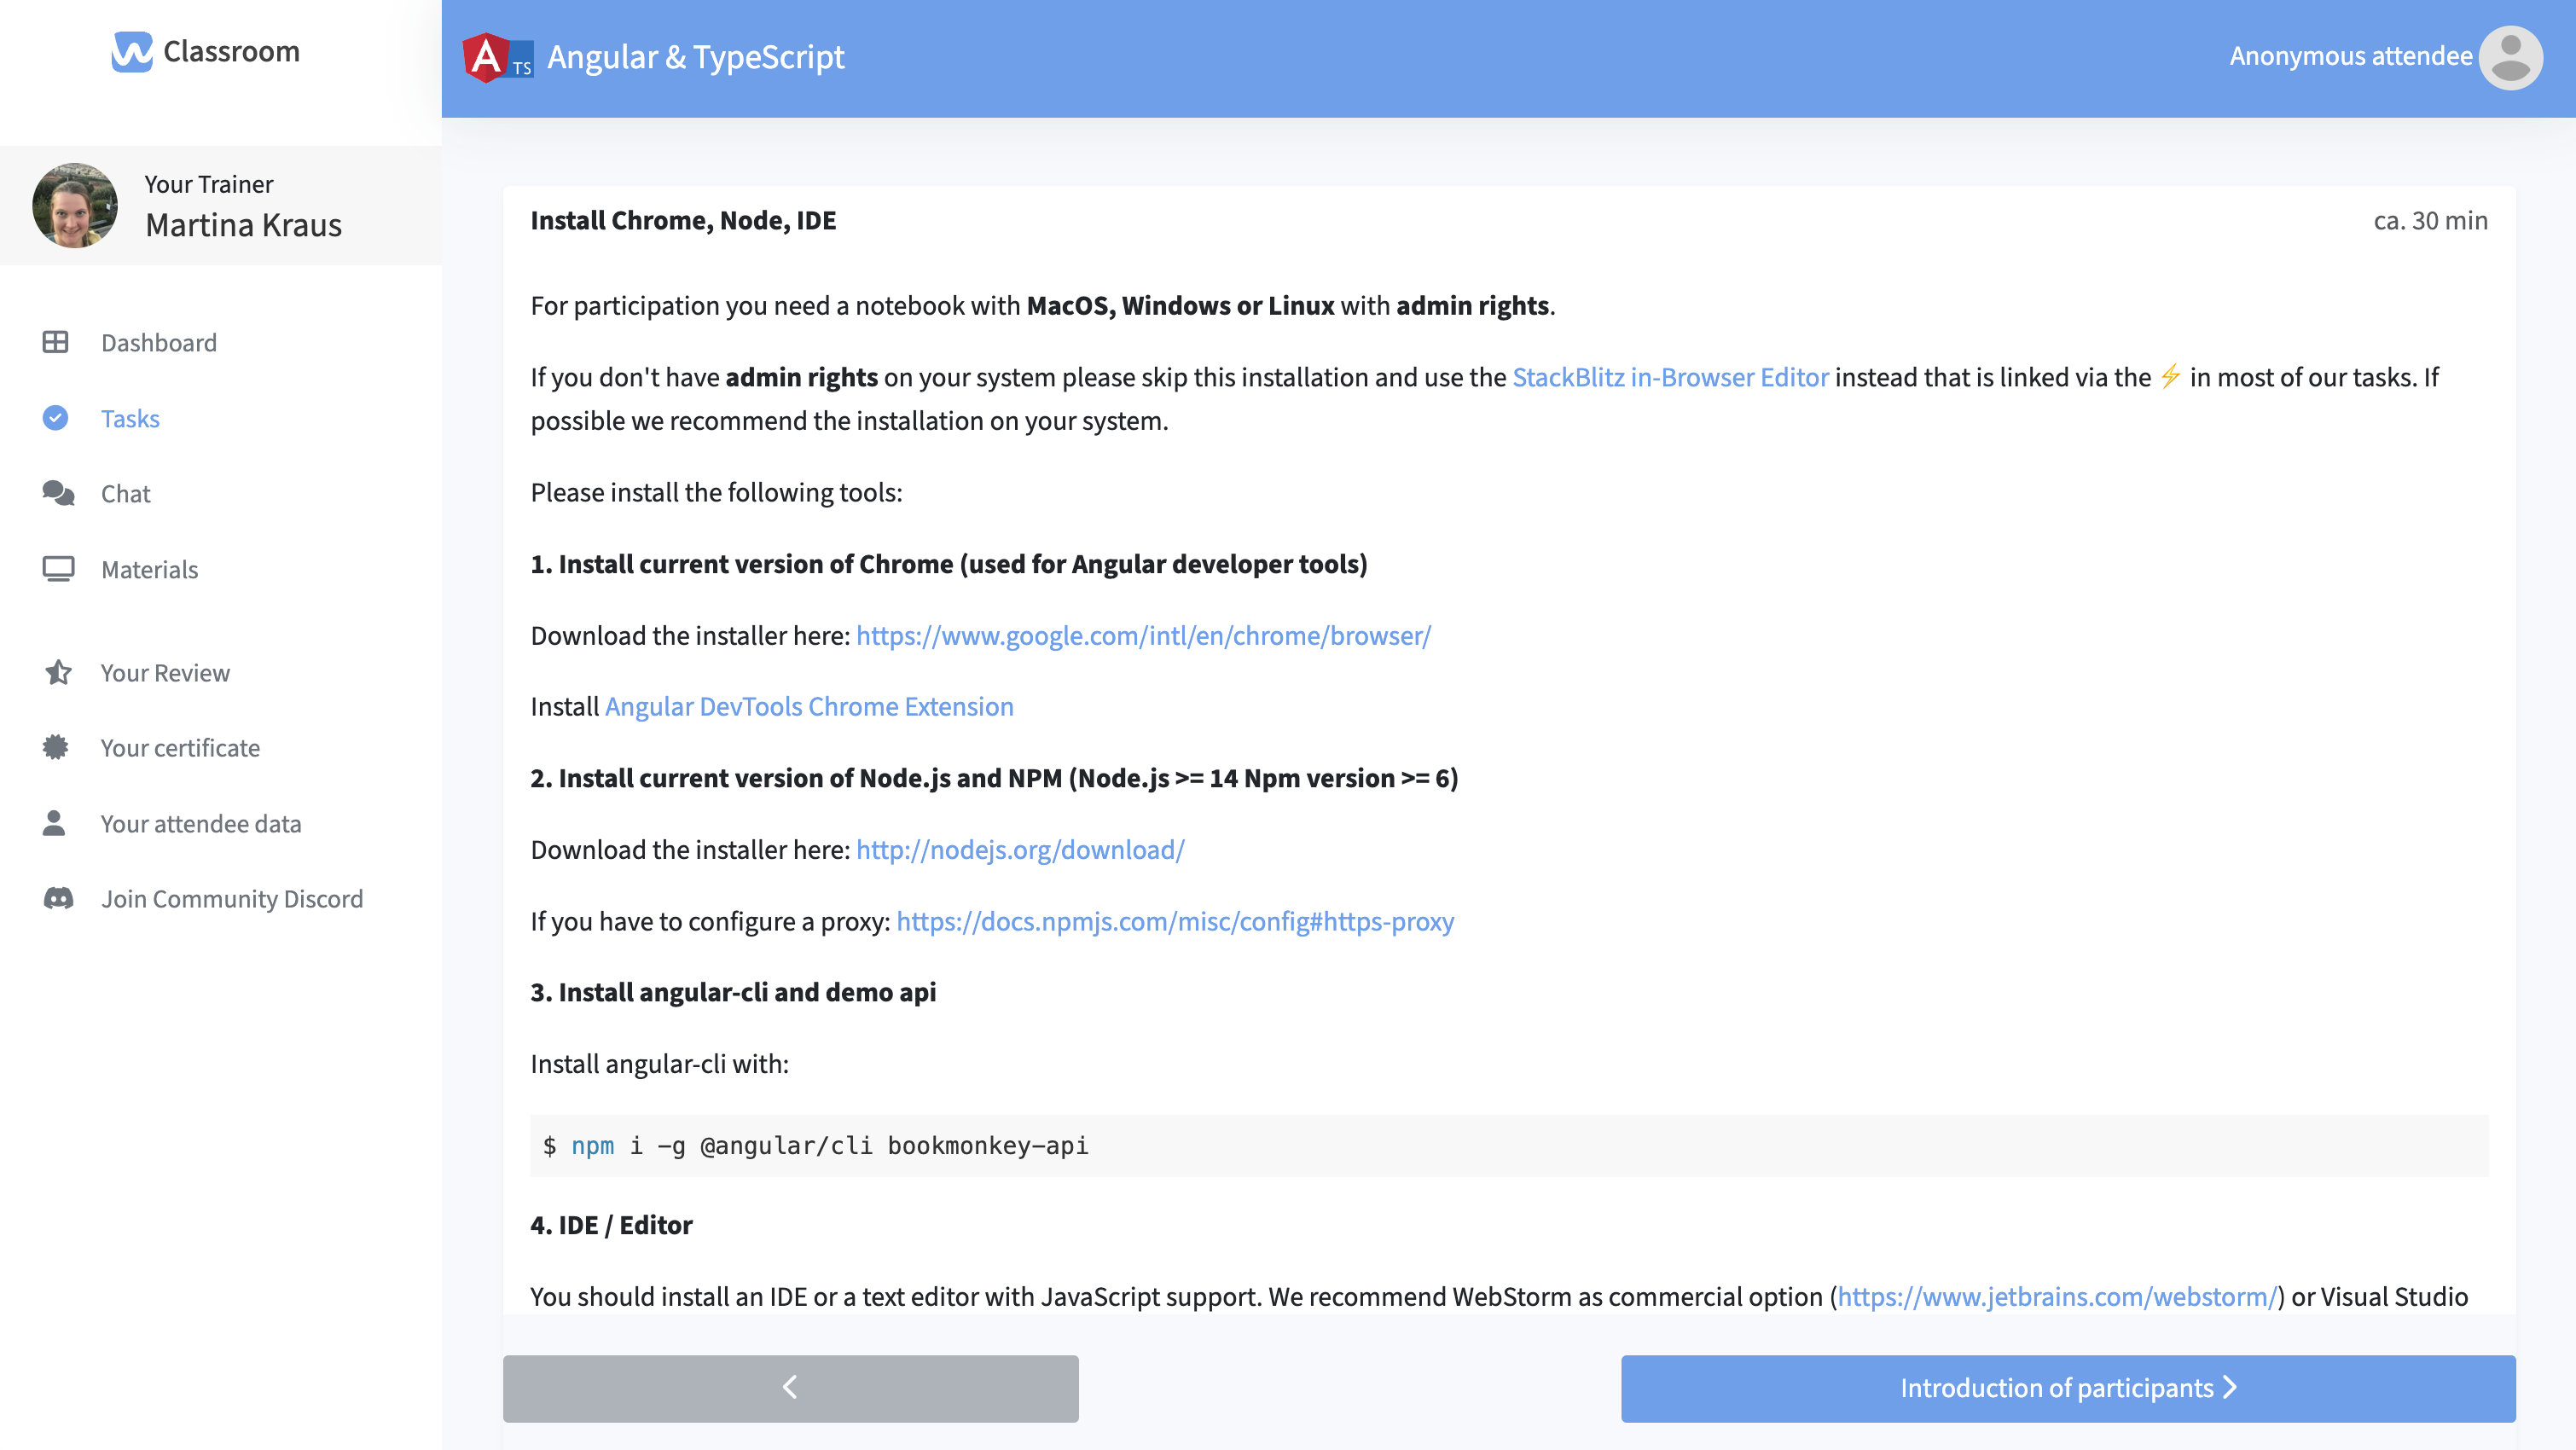The height and width of the screenshot is (1450, 2576).
Task: Click the Discord icon to join community
Action: [56, 898]
